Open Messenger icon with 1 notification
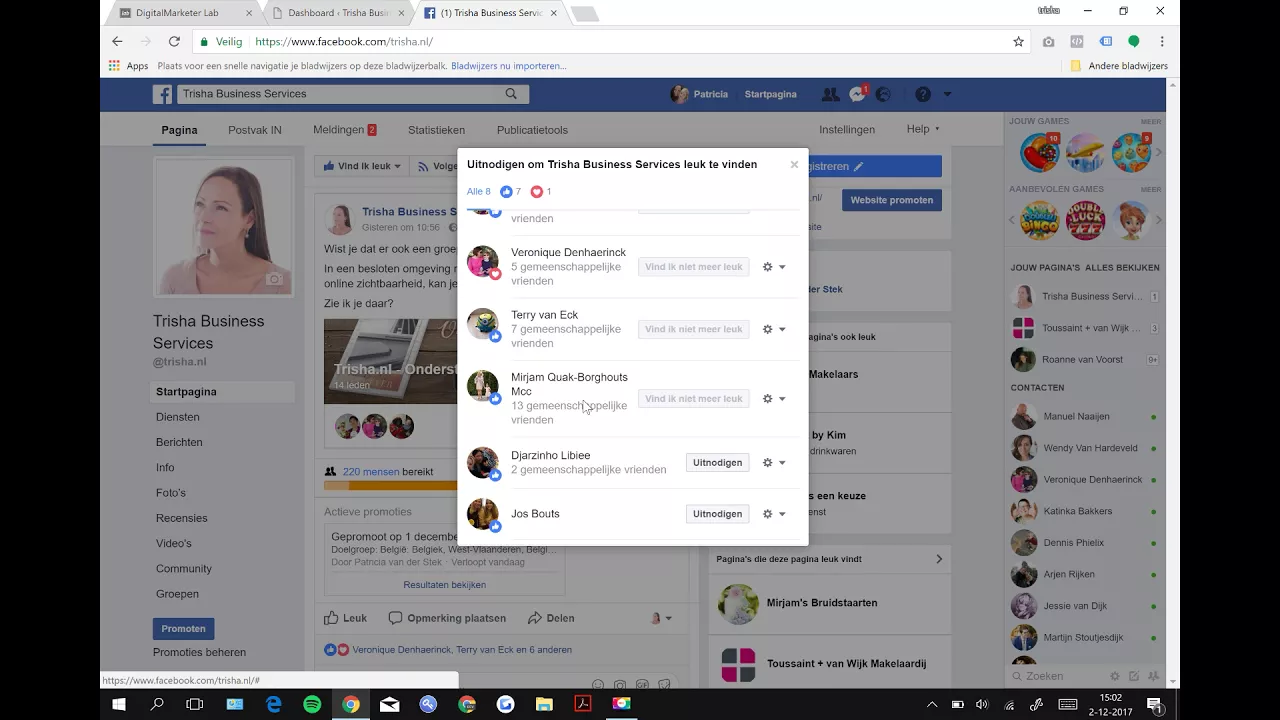The image size is (1280, 720). [858, 94]
